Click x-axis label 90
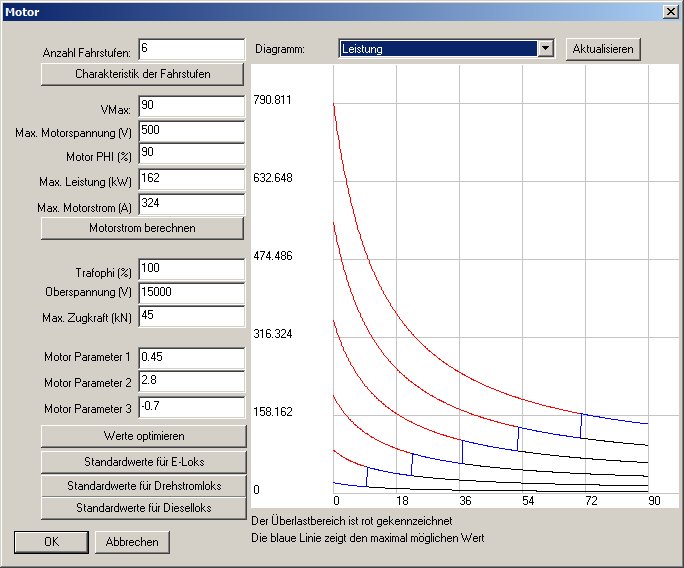684x568 pixels. pyautogui.click(x=654, y=501)
